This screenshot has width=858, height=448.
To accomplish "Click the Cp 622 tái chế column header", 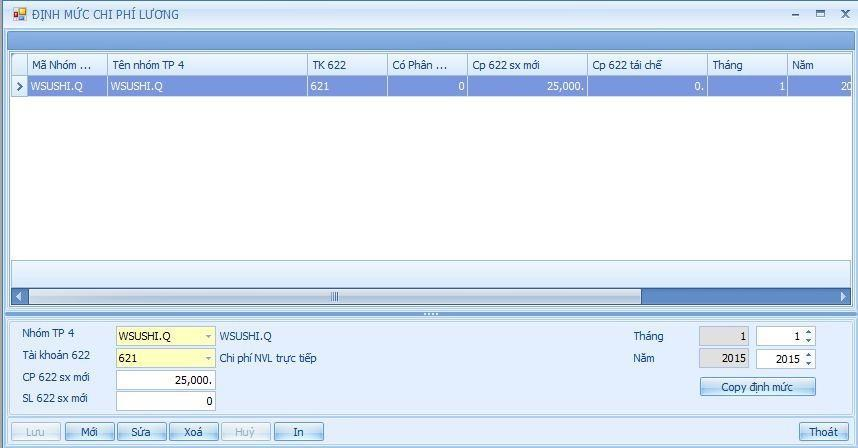I will coord(647,65).
